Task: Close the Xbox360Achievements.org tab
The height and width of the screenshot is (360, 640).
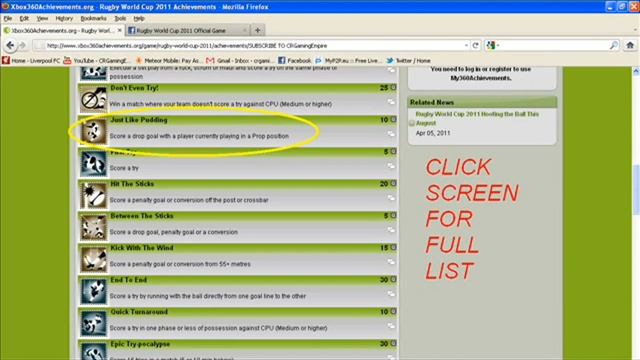Action: (x=119, y=30)
